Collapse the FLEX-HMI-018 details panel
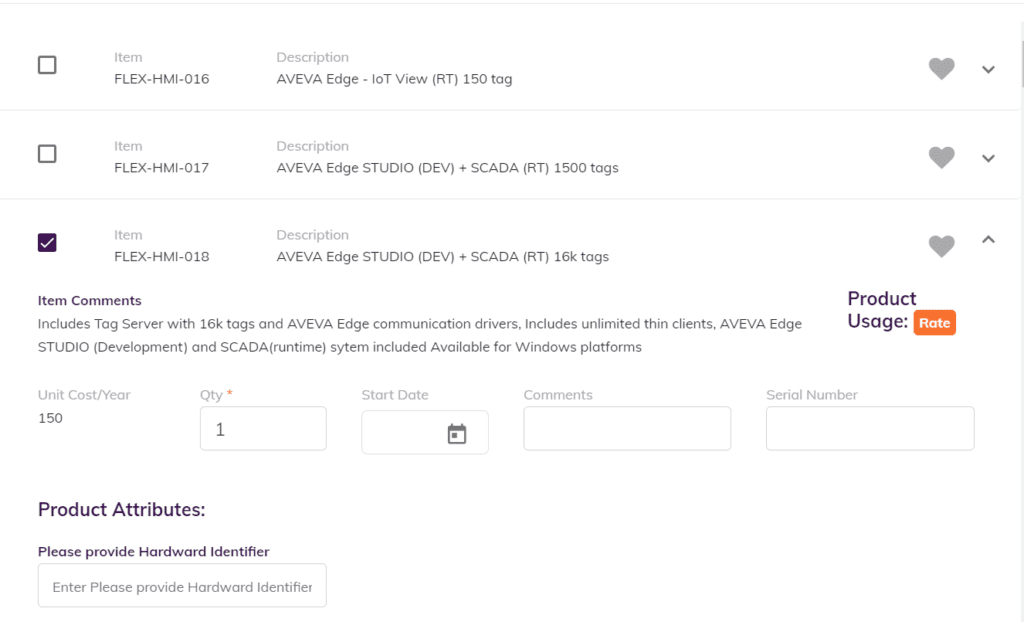Screen dimensions: 1024x622 988,239
